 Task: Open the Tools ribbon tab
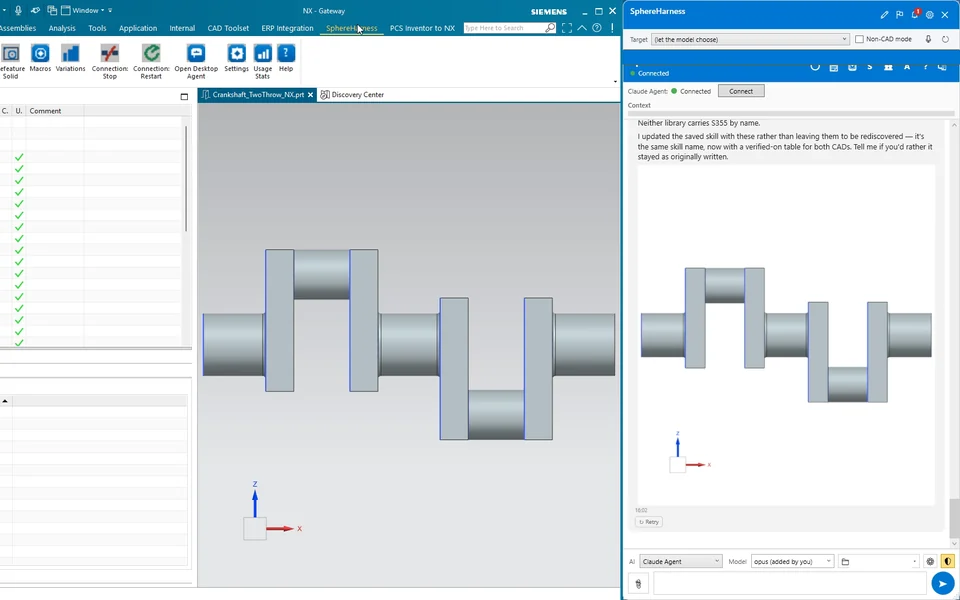[x=97, y=28]
